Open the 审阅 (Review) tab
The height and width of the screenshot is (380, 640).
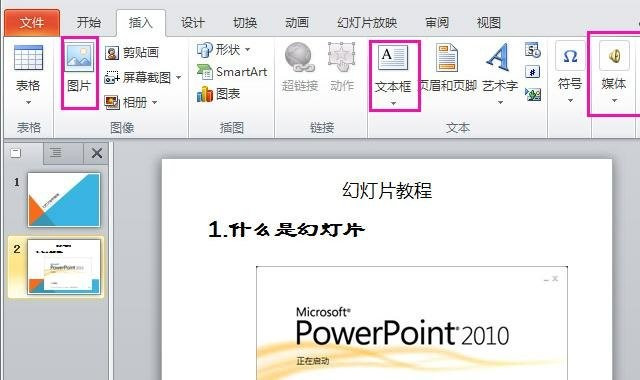point(437,22)
